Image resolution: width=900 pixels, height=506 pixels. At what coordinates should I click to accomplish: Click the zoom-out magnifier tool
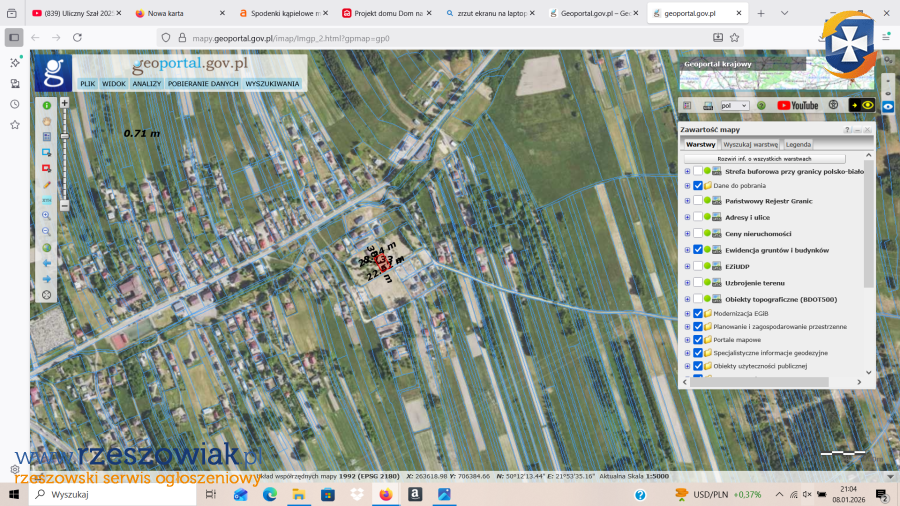[46, 232]
